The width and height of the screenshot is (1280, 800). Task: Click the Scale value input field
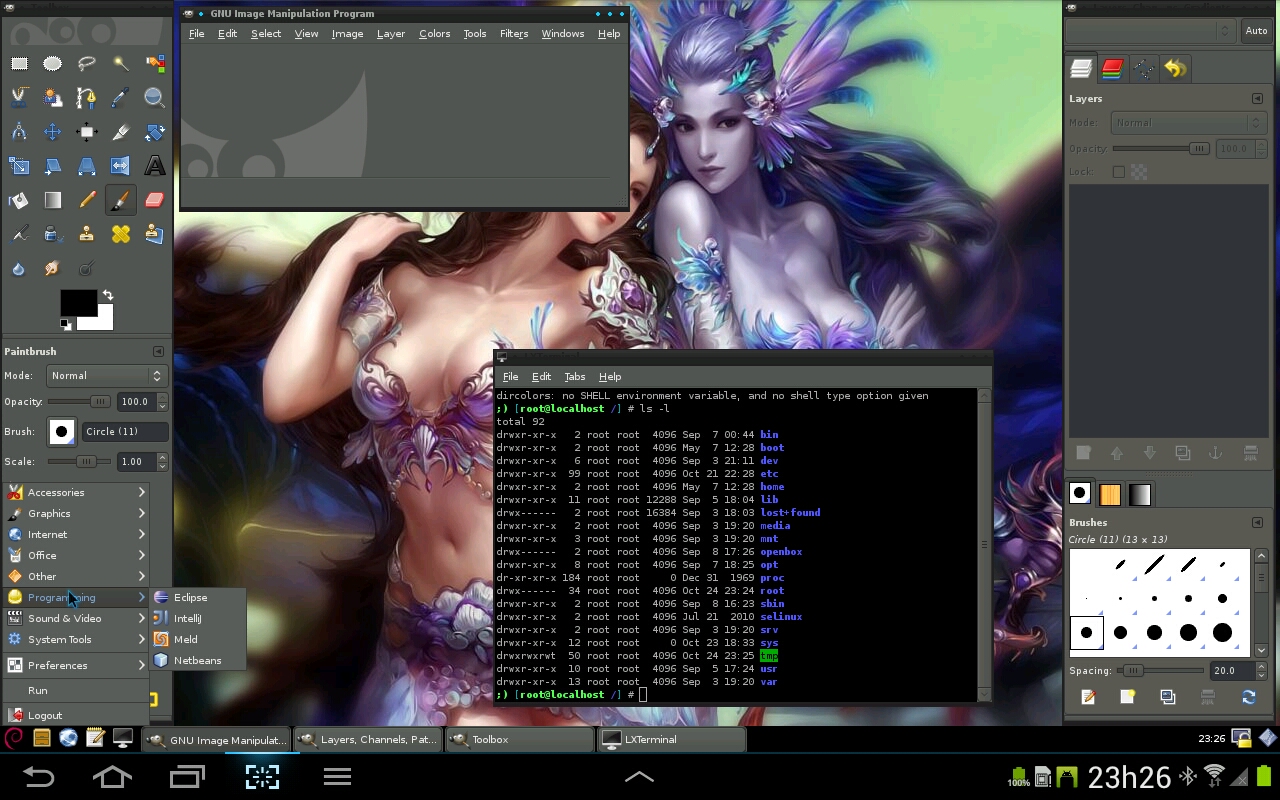136,462
